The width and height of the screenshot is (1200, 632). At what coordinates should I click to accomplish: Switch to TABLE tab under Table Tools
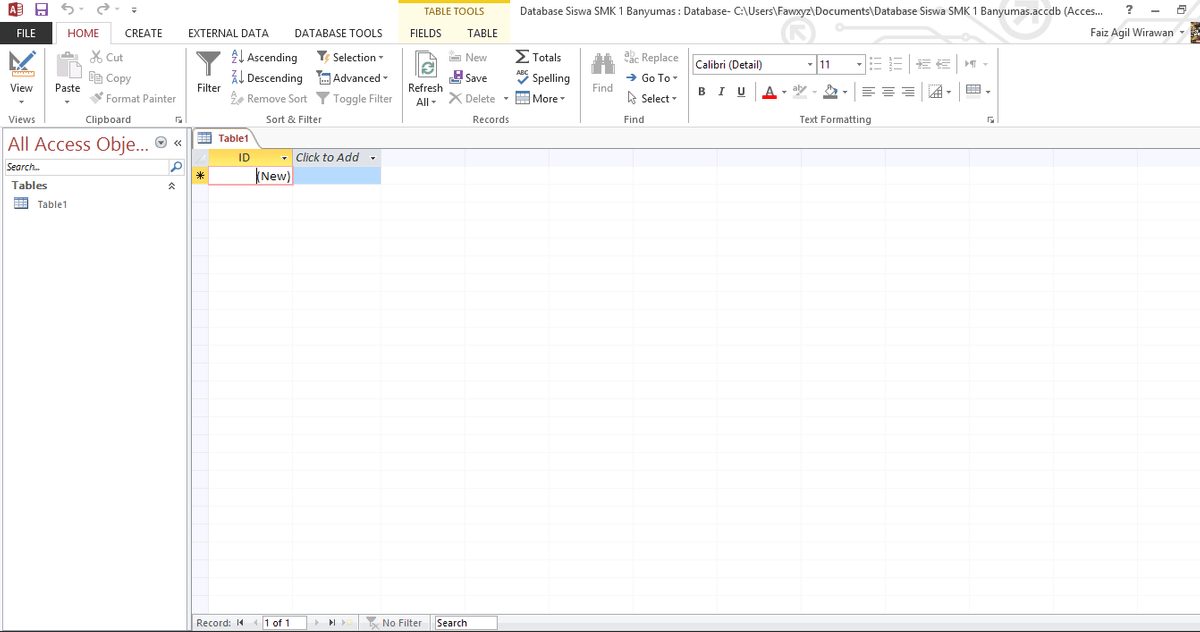[482, 33]
